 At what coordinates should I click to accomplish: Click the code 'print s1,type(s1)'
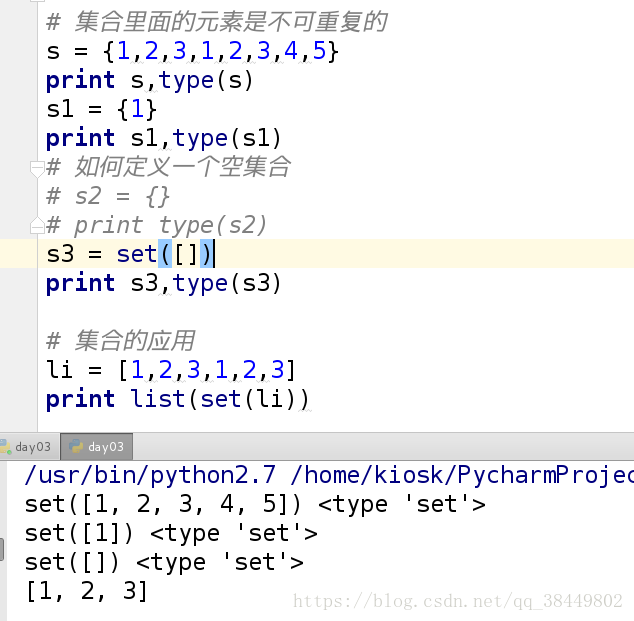163,138
